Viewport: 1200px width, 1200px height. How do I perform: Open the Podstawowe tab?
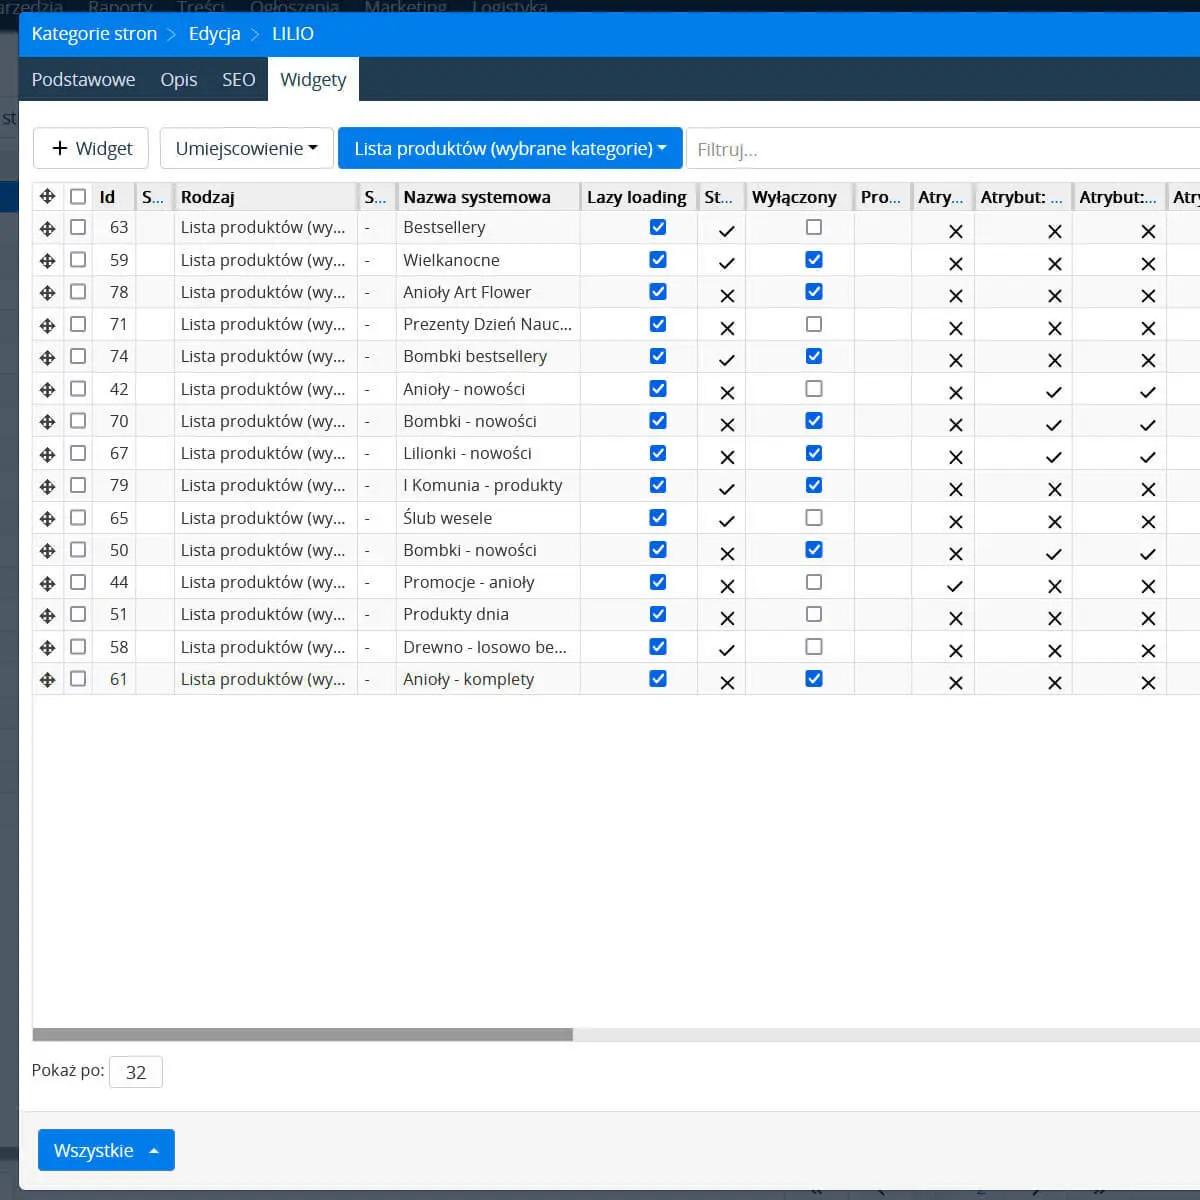point(83,79)
